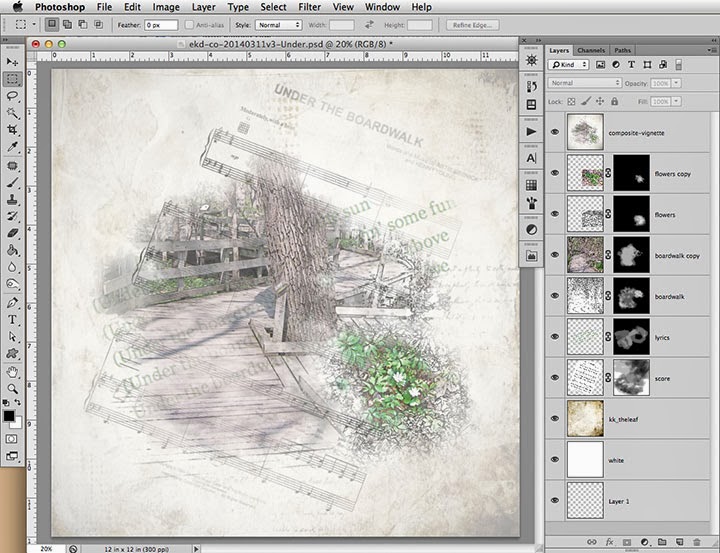Delete layer with trash icon
The width and height of the screenshot is (720, 553).
(697, 542)
